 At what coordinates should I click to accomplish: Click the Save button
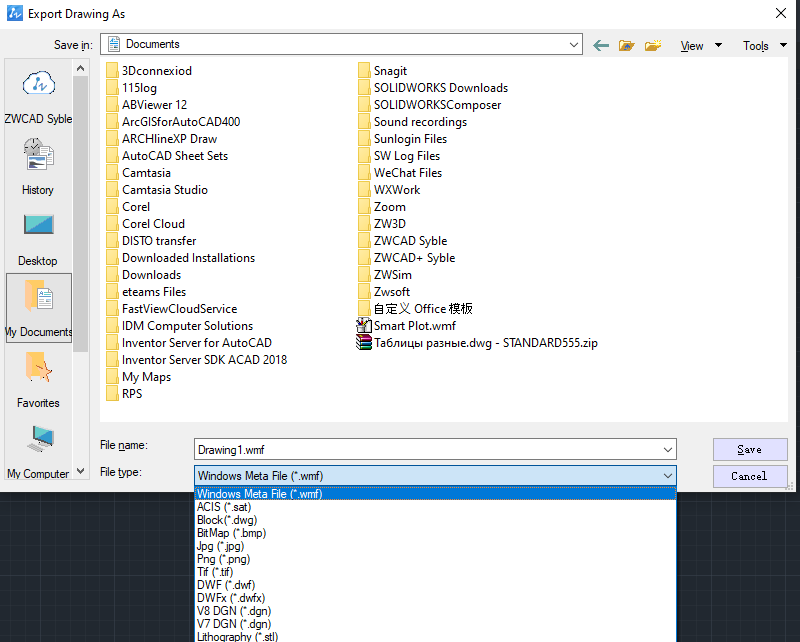(x=750, y=450)
